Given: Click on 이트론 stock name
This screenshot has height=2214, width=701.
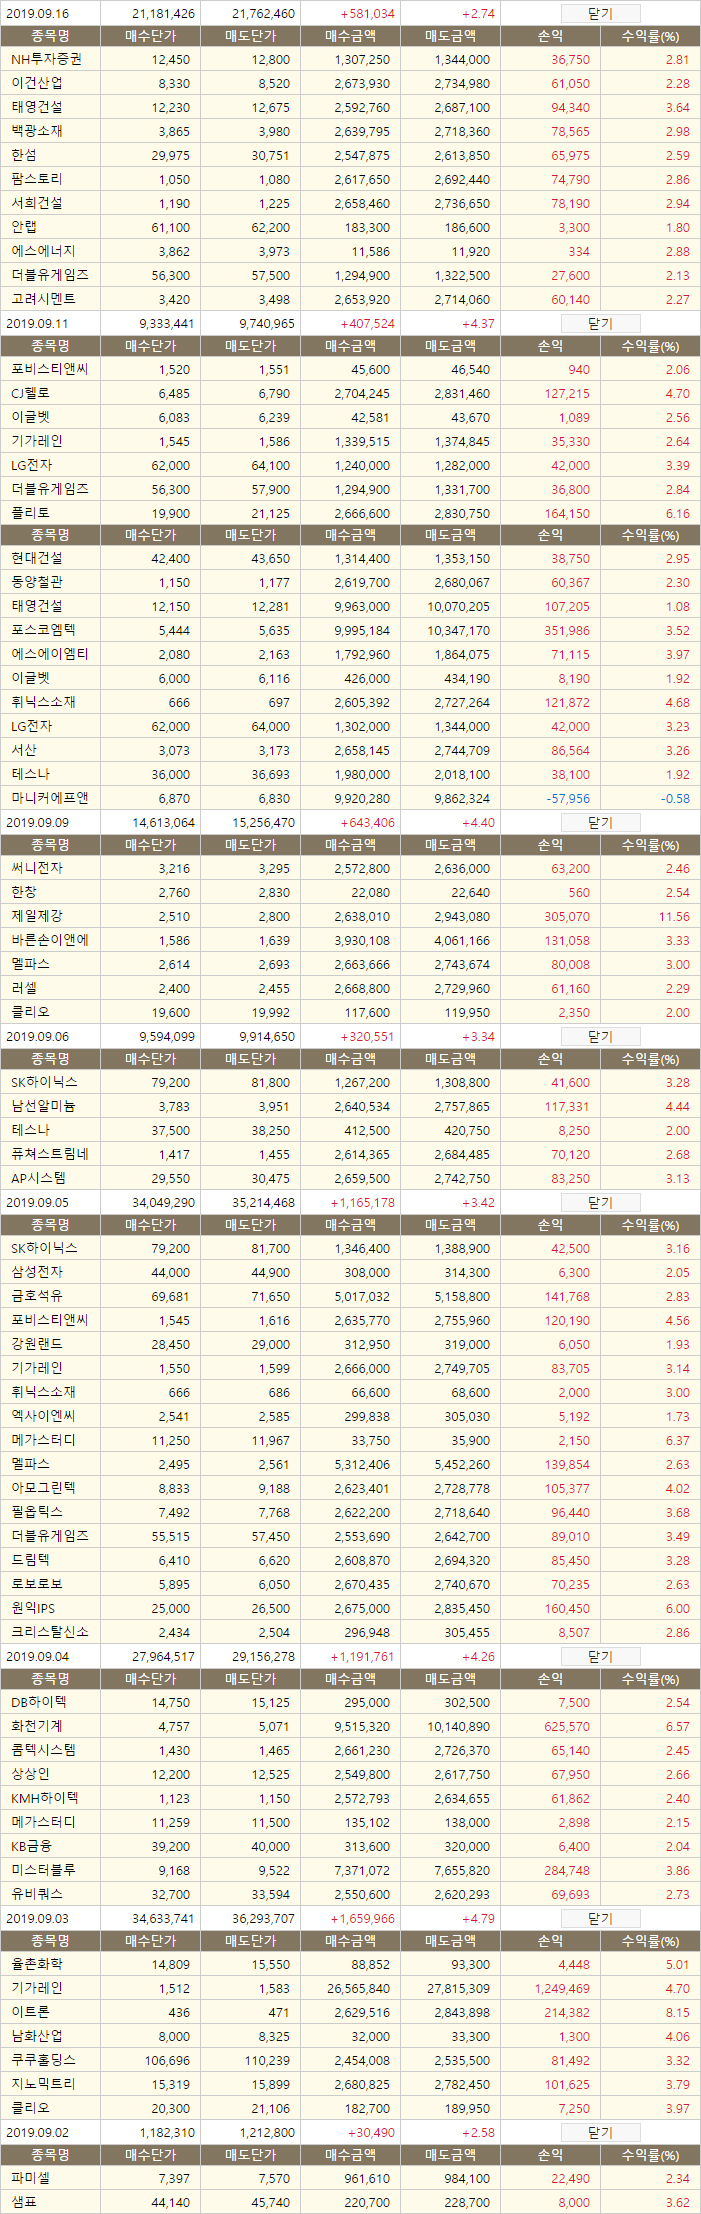Looking at the screenshot, I should tap(30, 2012).
